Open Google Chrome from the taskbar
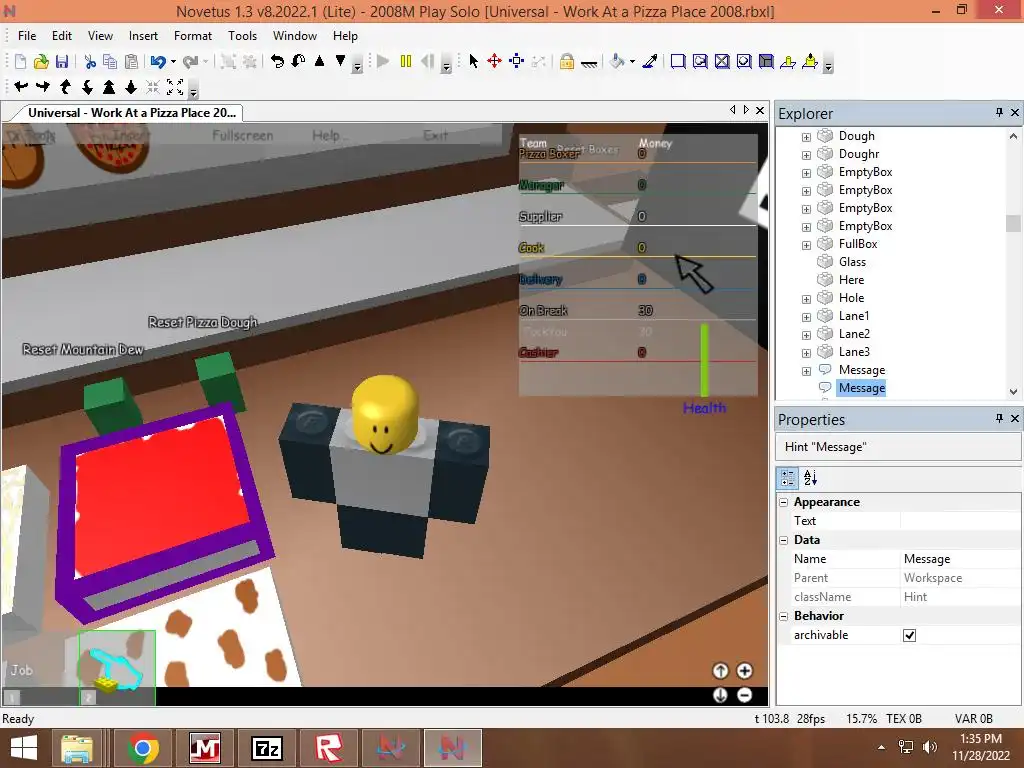1024x768 pixels. pos(143,748)
